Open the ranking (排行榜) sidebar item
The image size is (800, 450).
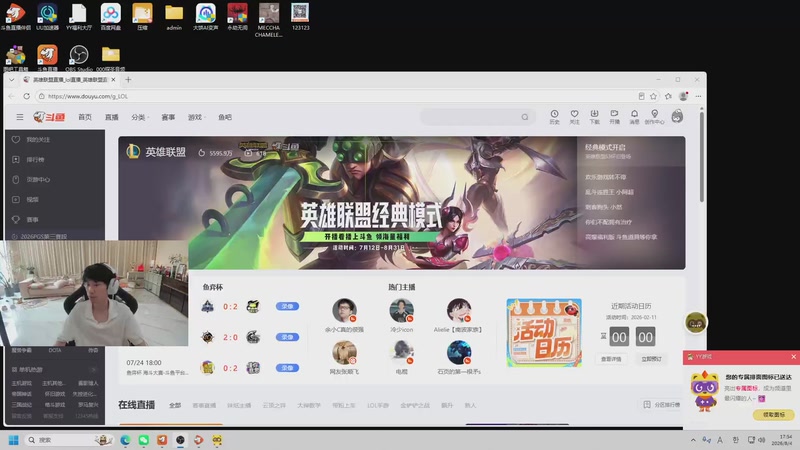pyautogui.click(x=35, y=160)
